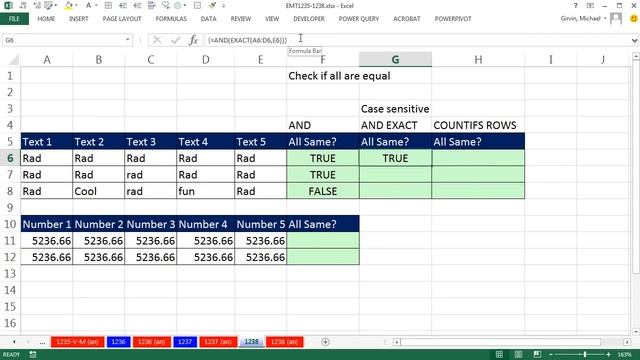Switch to sheet tab 1236 (an)
This screenshot has height=360, width=640.
click(151, 342)
